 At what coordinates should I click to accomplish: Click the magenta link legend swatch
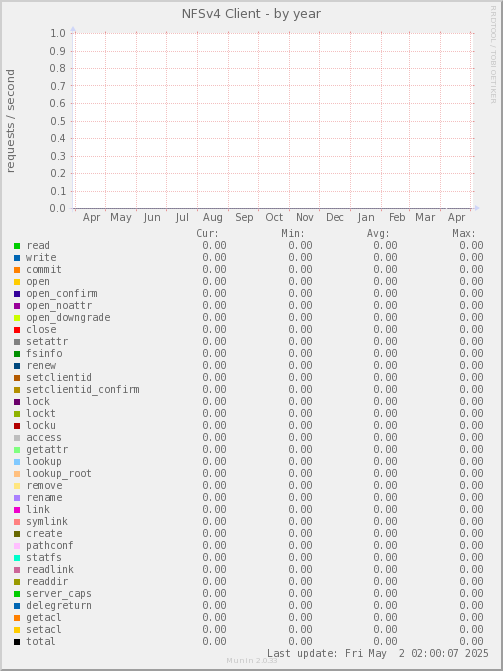pos(17,510)
